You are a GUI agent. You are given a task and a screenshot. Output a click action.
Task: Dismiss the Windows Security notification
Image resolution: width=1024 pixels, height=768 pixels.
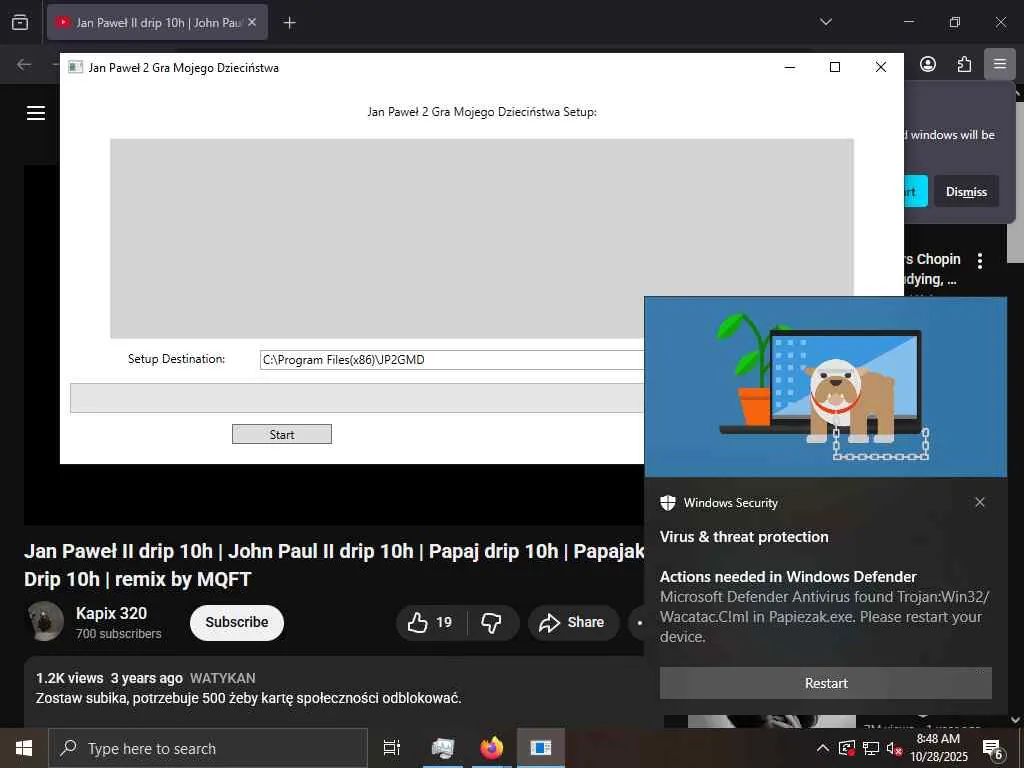click(x=980, y=502)
